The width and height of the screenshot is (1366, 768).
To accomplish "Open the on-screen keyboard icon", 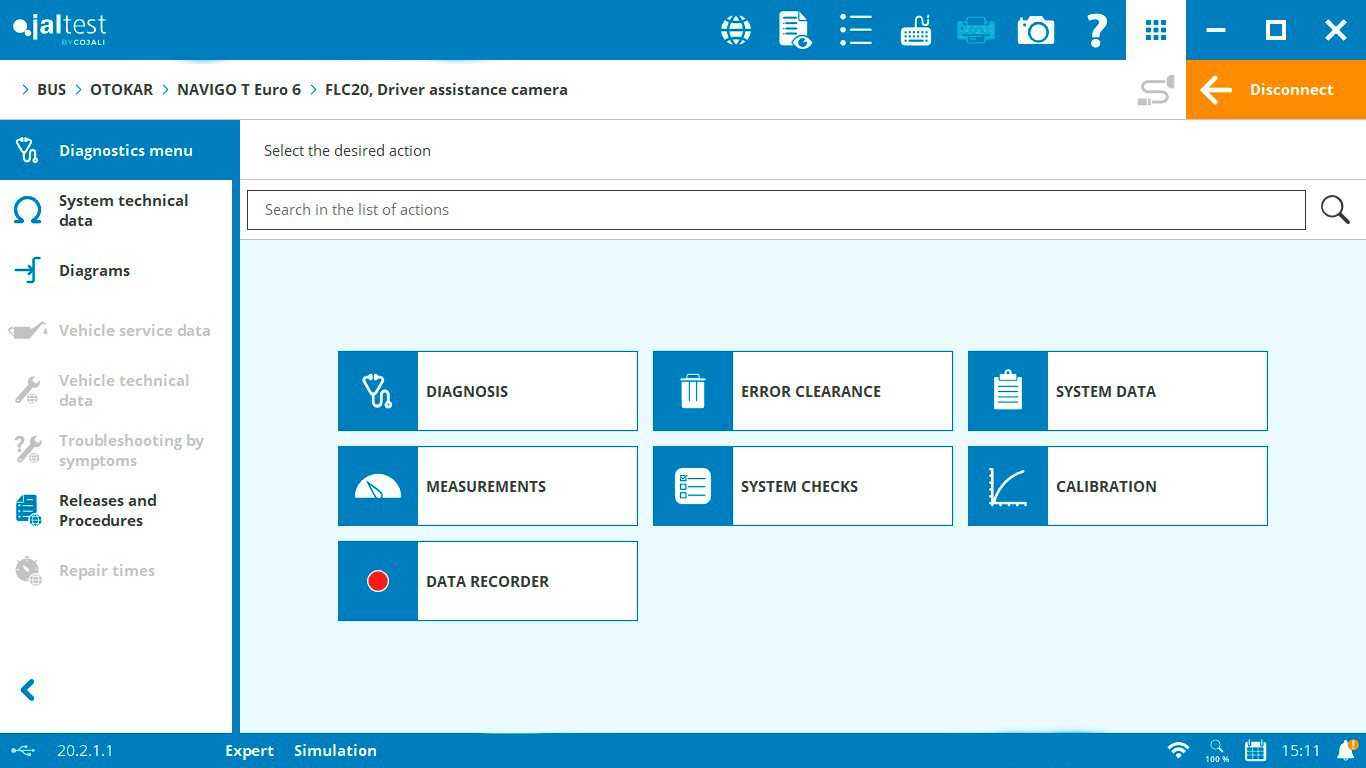I will coord(916,30).
